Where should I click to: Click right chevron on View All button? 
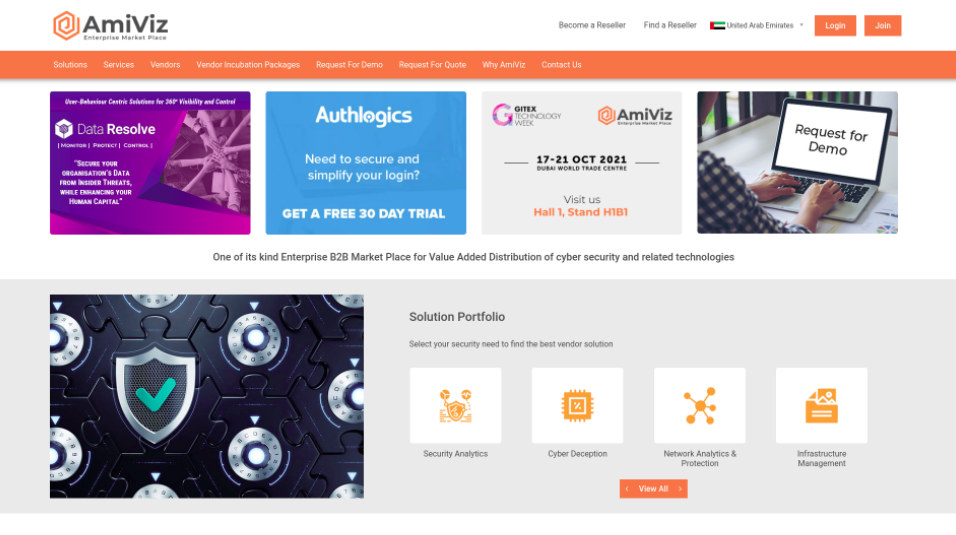680,489
